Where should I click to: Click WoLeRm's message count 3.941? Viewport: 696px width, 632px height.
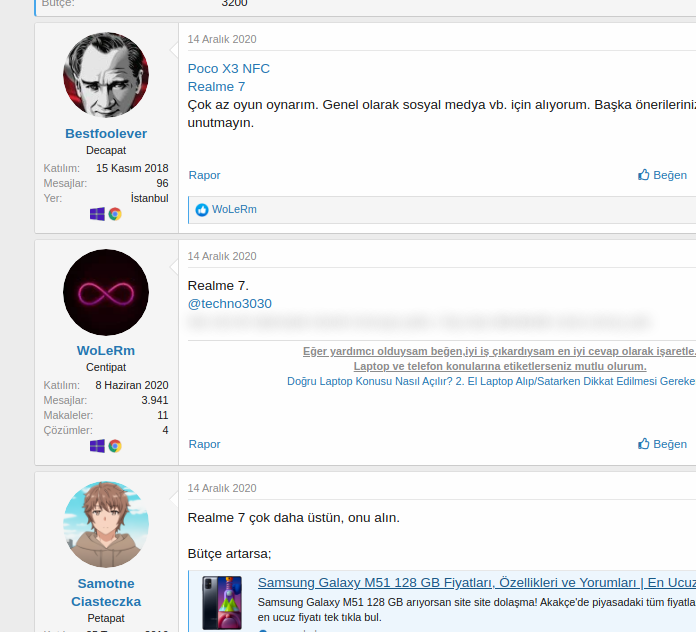click(155, 400)
